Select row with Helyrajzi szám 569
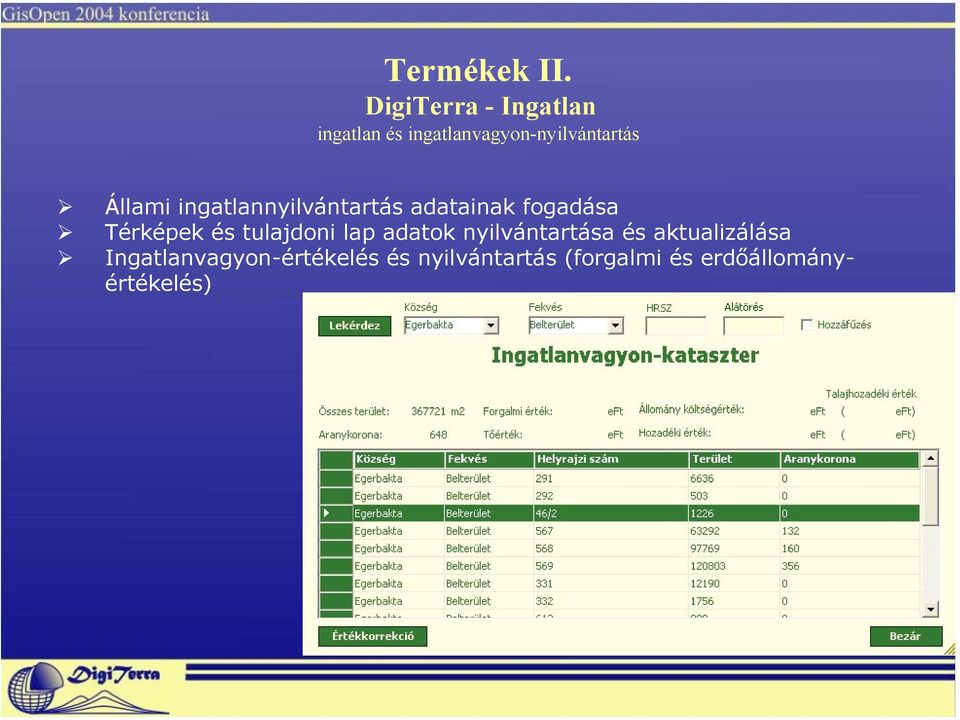 619,566
